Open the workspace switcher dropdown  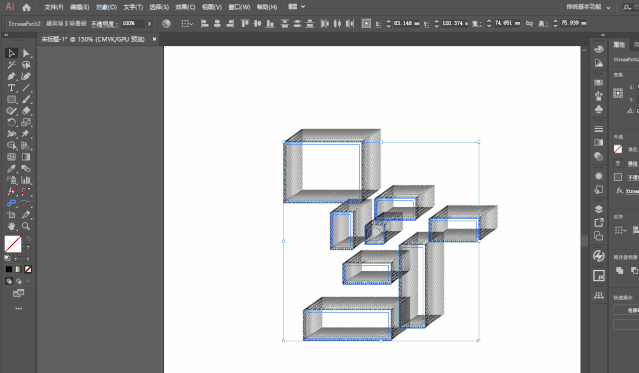pyautogui.click(x=588, y=7)
